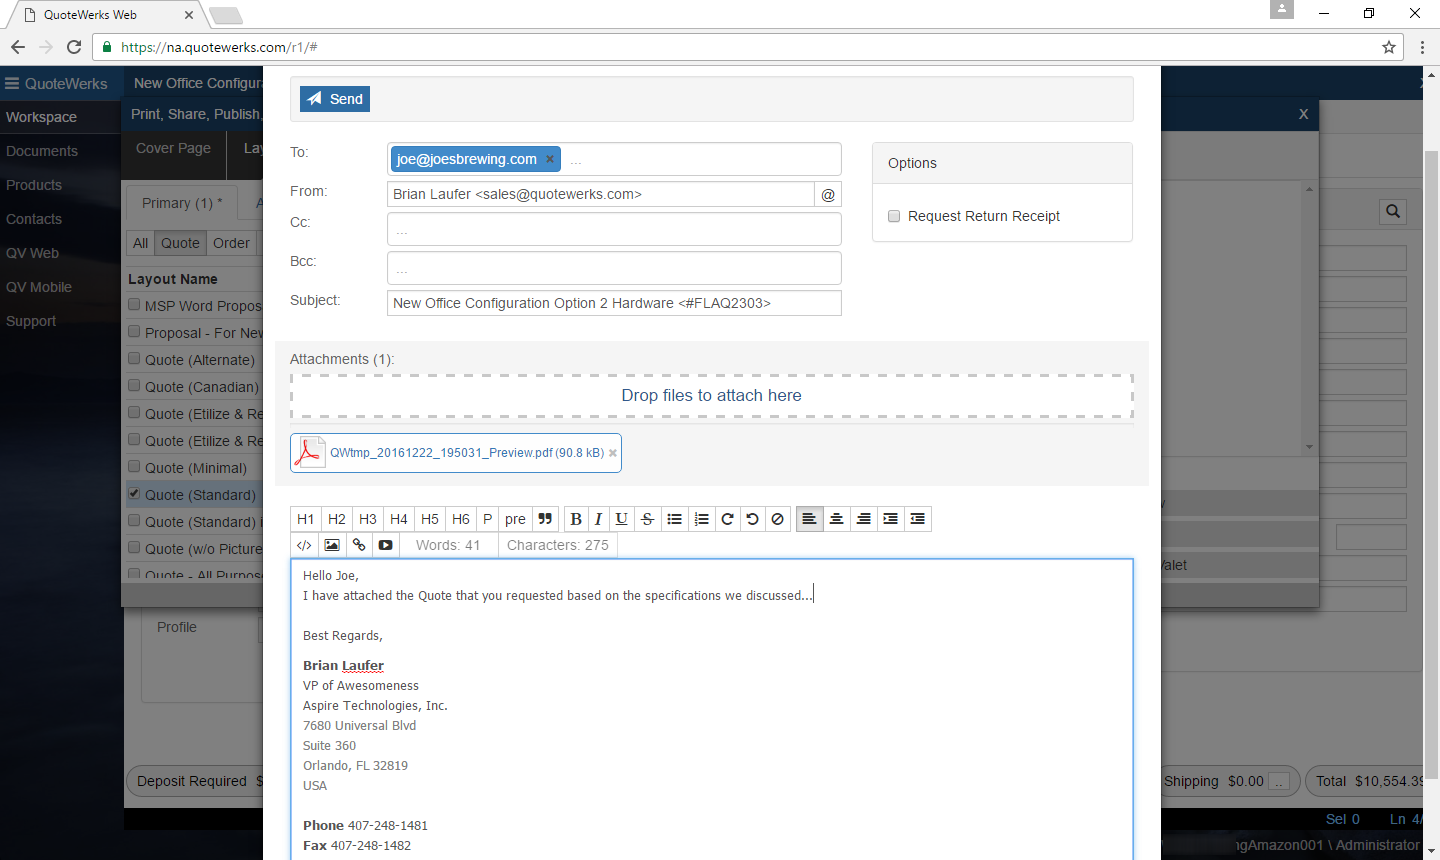Open QV Web in the sidebar
Viewport: 1440px width, 860px height.
tap(32, 253)
